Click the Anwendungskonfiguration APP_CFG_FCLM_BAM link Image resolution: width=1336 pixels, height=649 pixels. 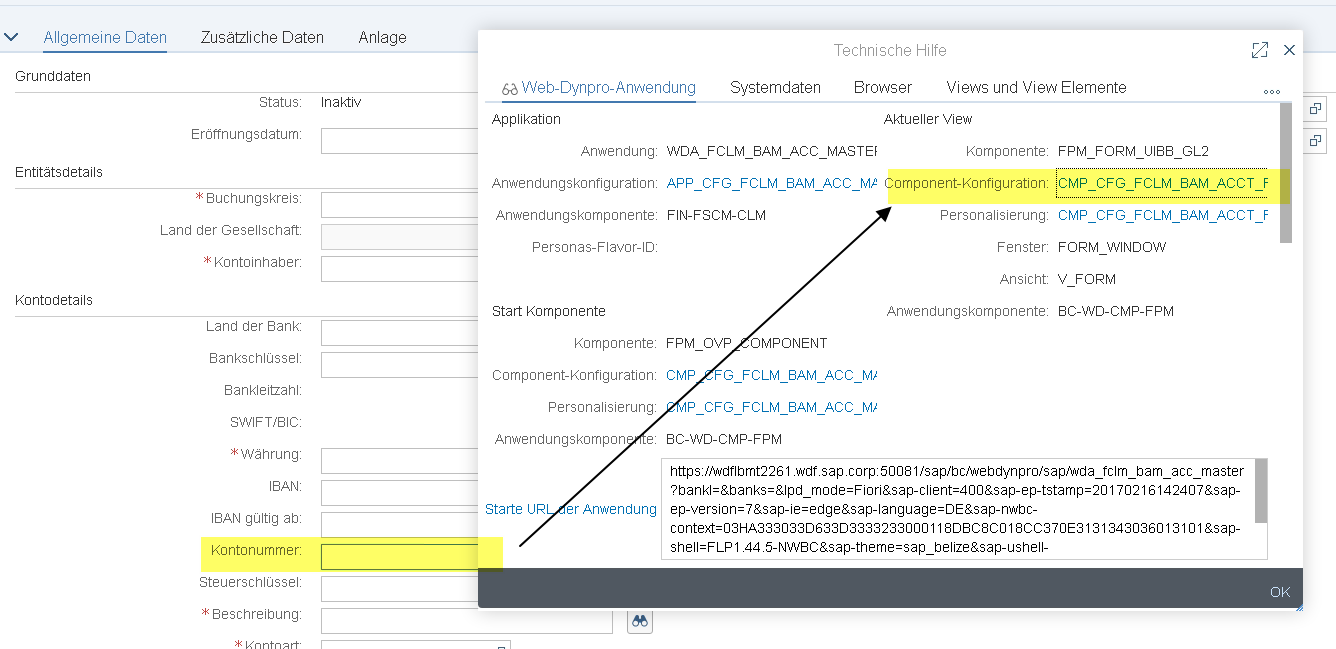770,183
